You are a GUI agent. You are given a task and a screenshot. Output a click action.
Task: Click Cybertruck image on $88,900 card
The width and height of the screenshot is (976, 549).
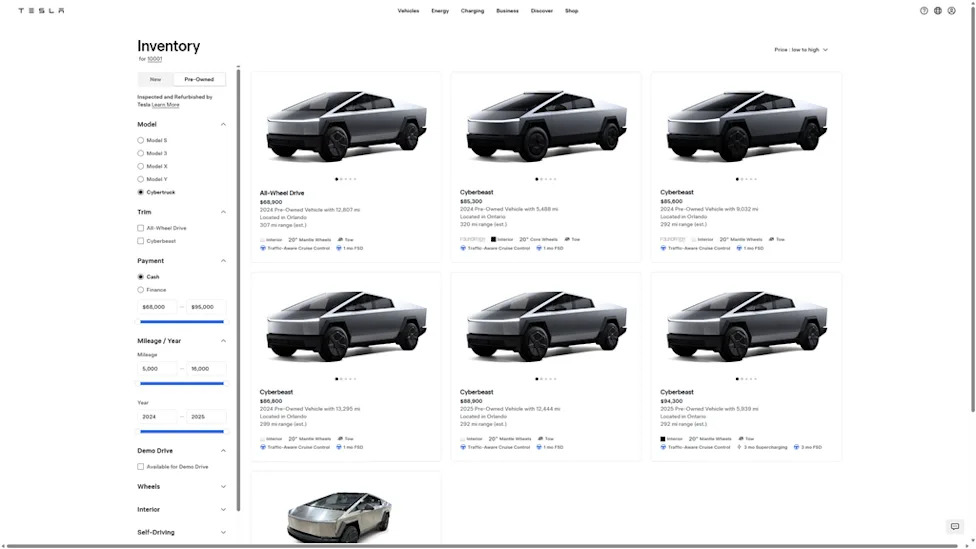547,326
